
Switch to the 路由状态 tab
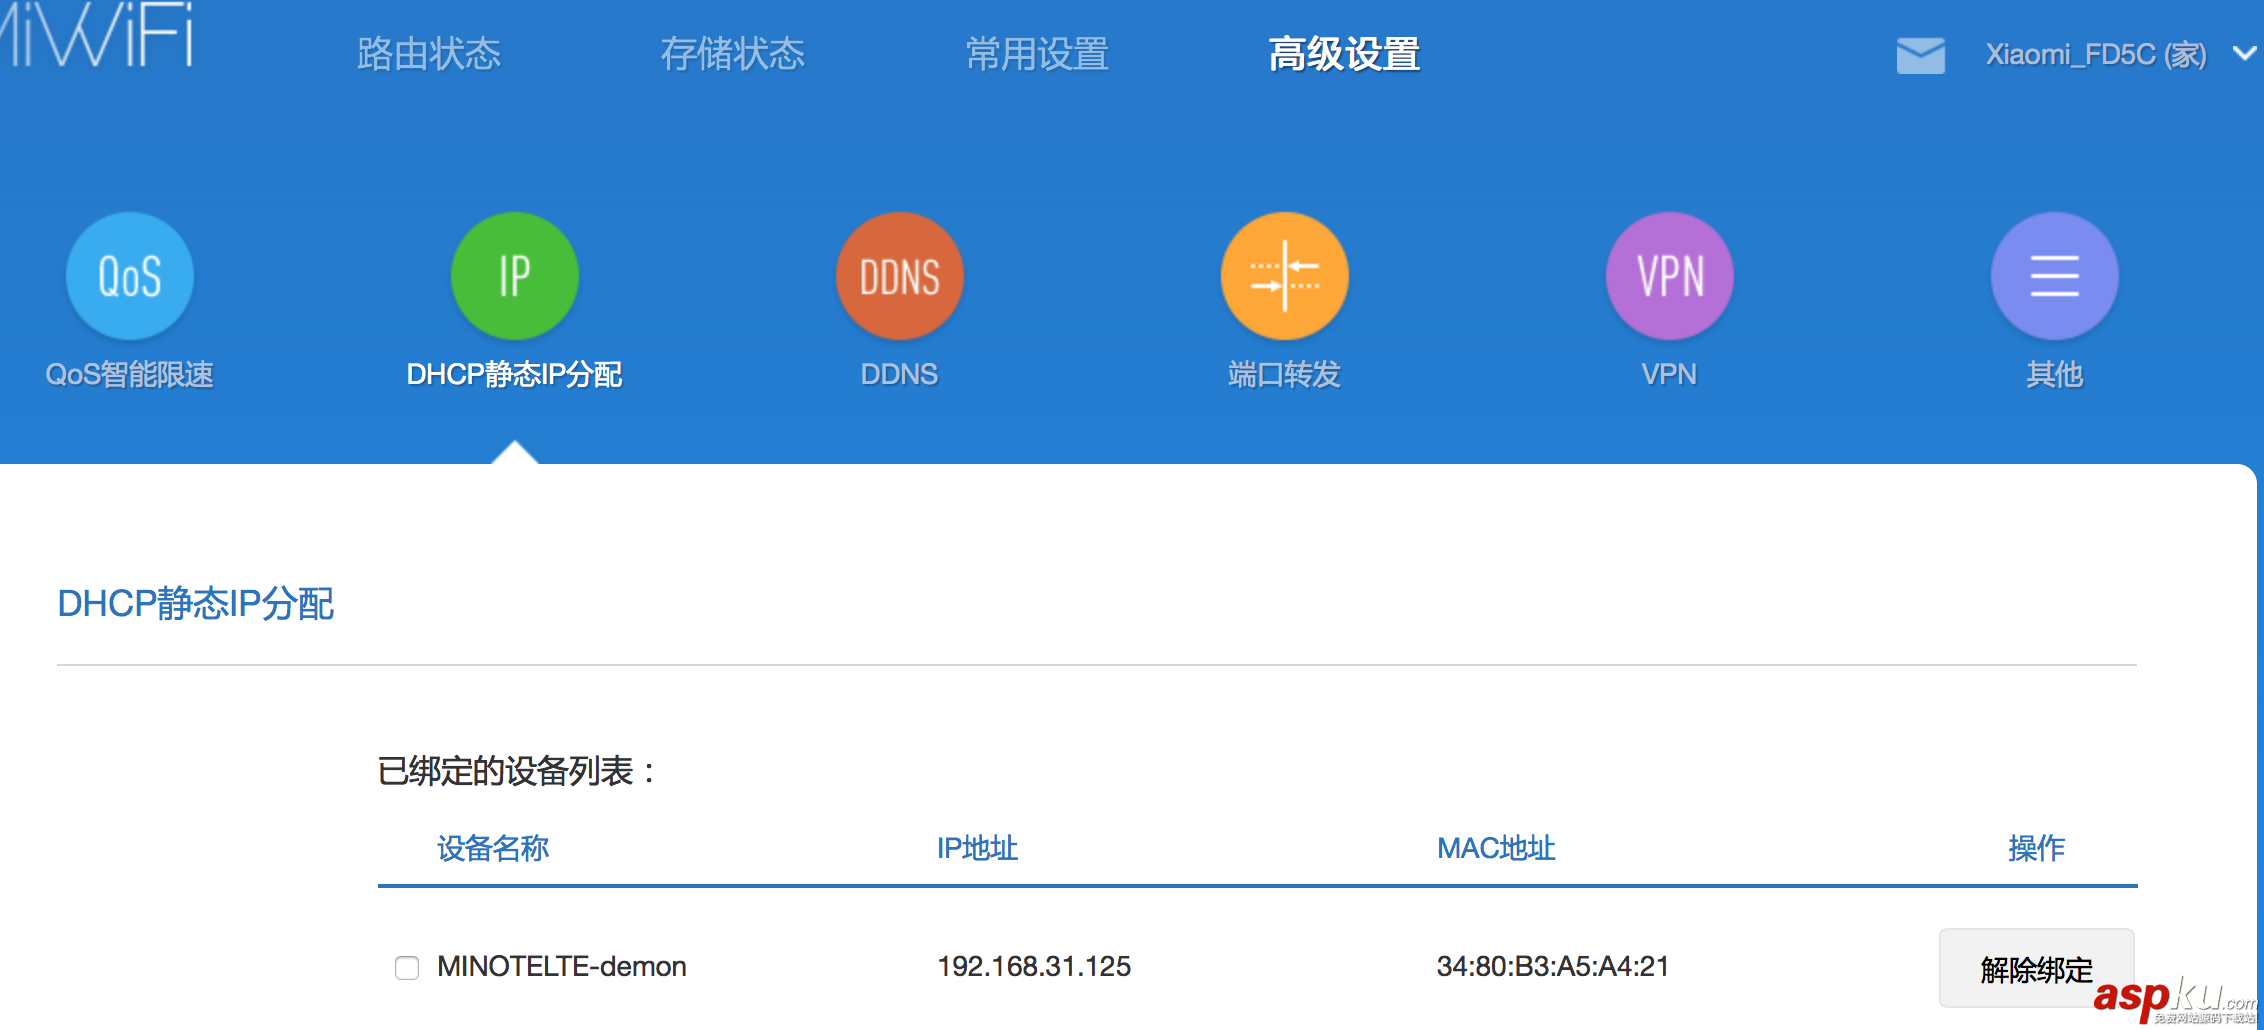[429, 54]
